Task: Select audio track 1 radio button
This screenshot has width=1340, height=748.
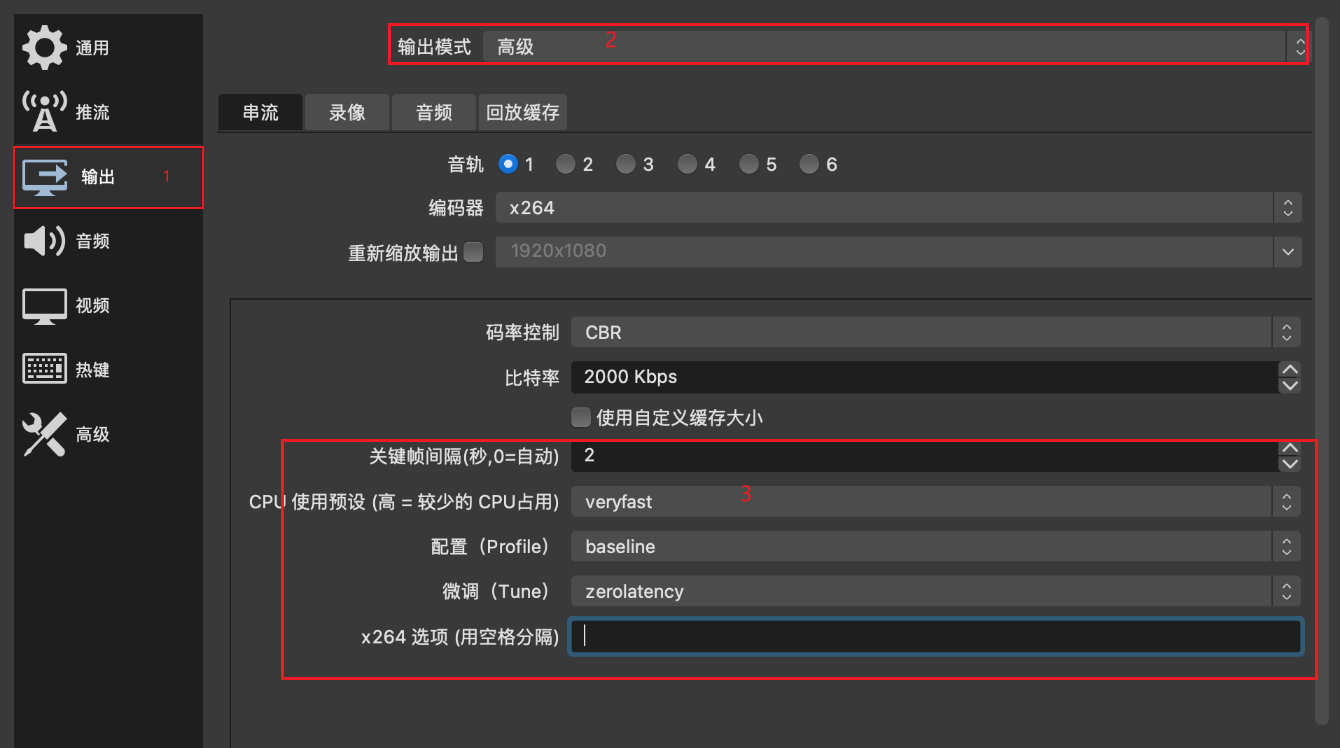Action: point(508,164)
